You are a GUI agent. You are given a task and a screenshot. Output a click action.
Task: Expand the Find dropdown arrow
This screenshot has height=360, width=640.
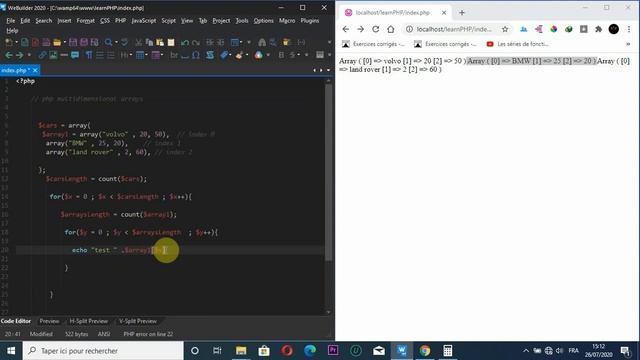(116, 42)
